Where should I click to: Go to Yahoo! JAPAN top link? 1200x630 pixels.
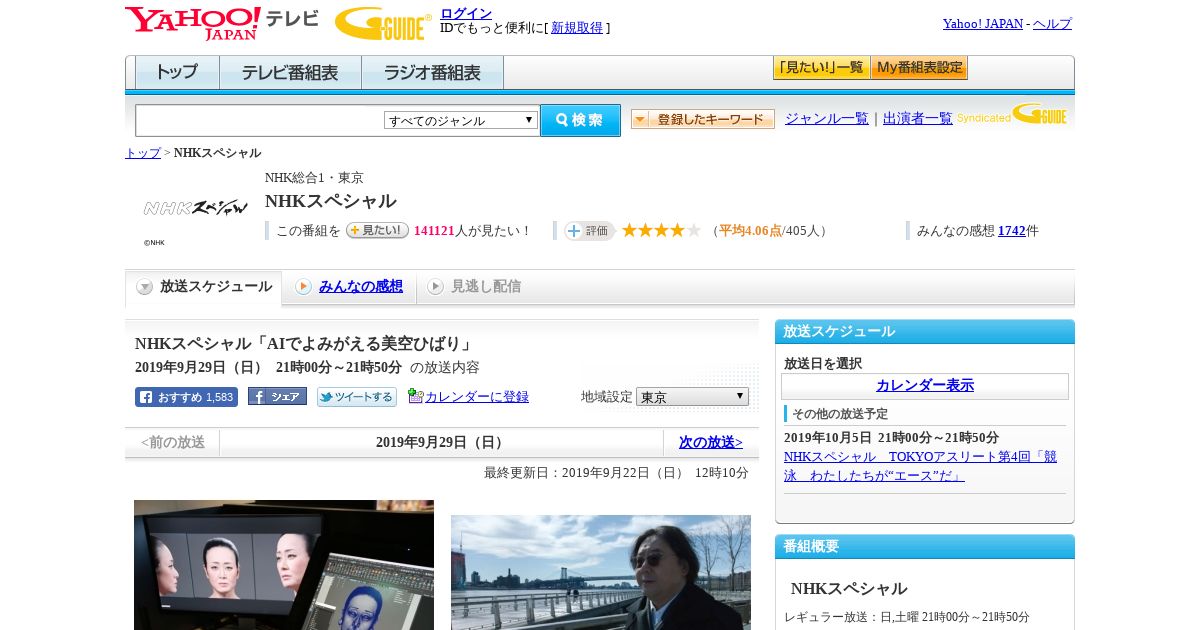click(x=982, y=24)
